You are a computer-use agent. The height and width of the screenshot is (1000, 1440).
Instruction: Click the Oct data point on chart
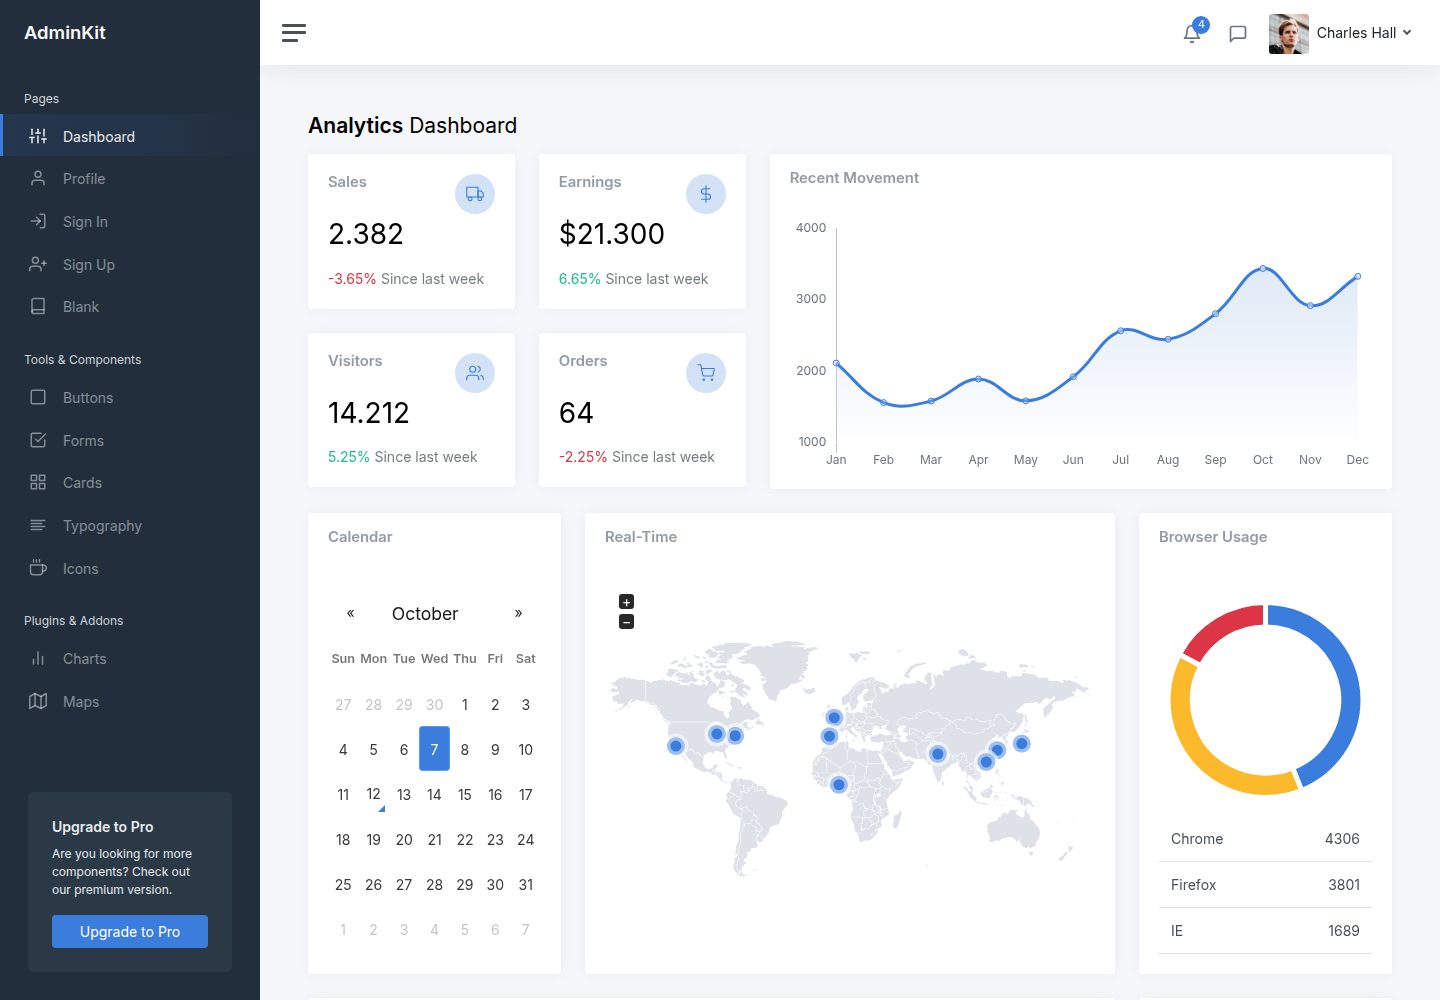coord(1263,268)
